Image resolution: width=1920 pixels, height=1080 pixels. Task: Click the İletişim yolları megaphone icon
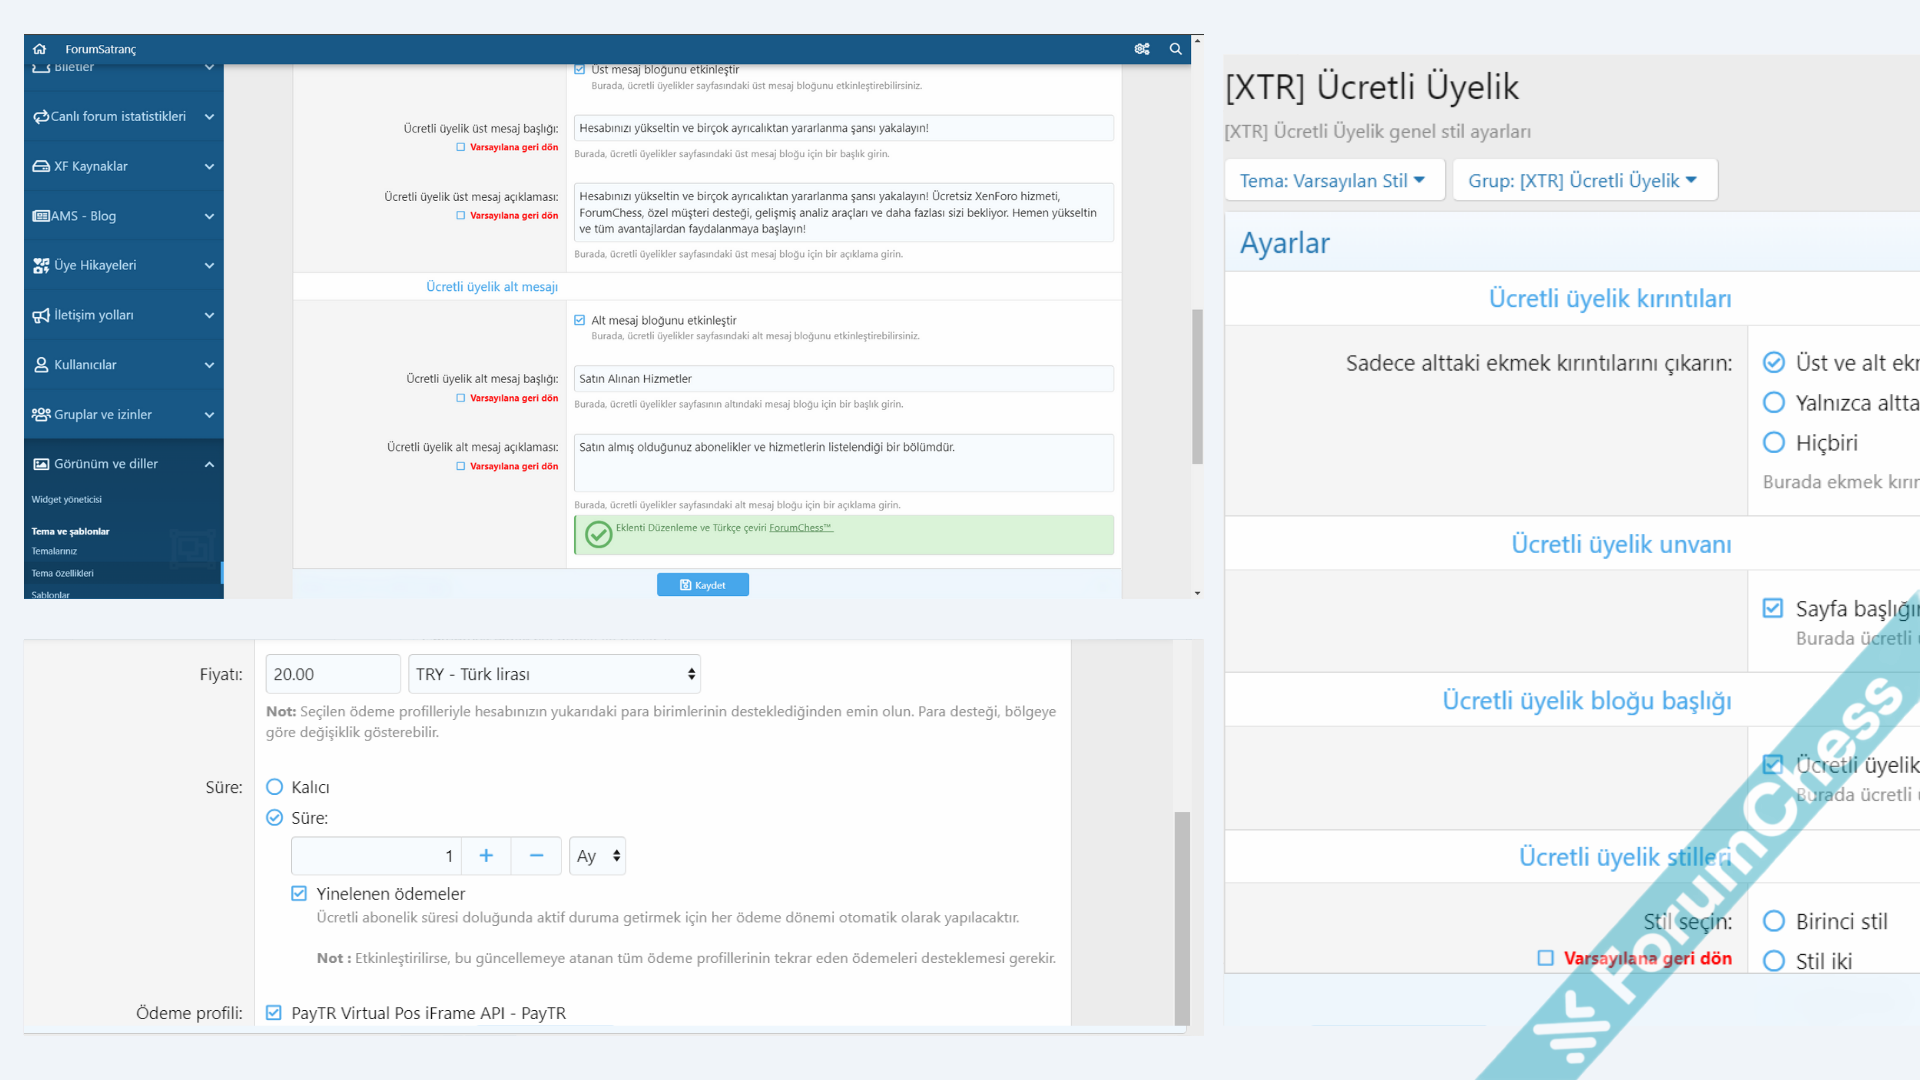point(41,315)
